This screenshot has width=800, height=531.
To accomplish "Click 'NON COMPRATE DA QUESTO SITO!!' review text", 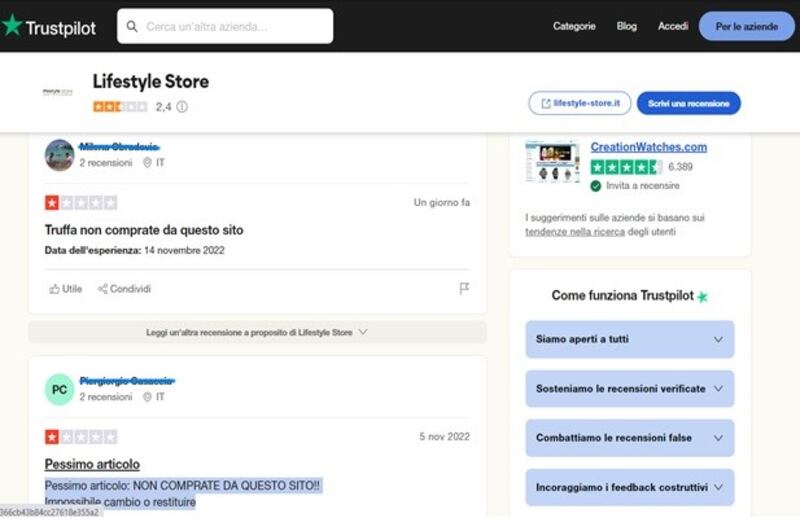I will pyautogui.click(x=227, y=486).
